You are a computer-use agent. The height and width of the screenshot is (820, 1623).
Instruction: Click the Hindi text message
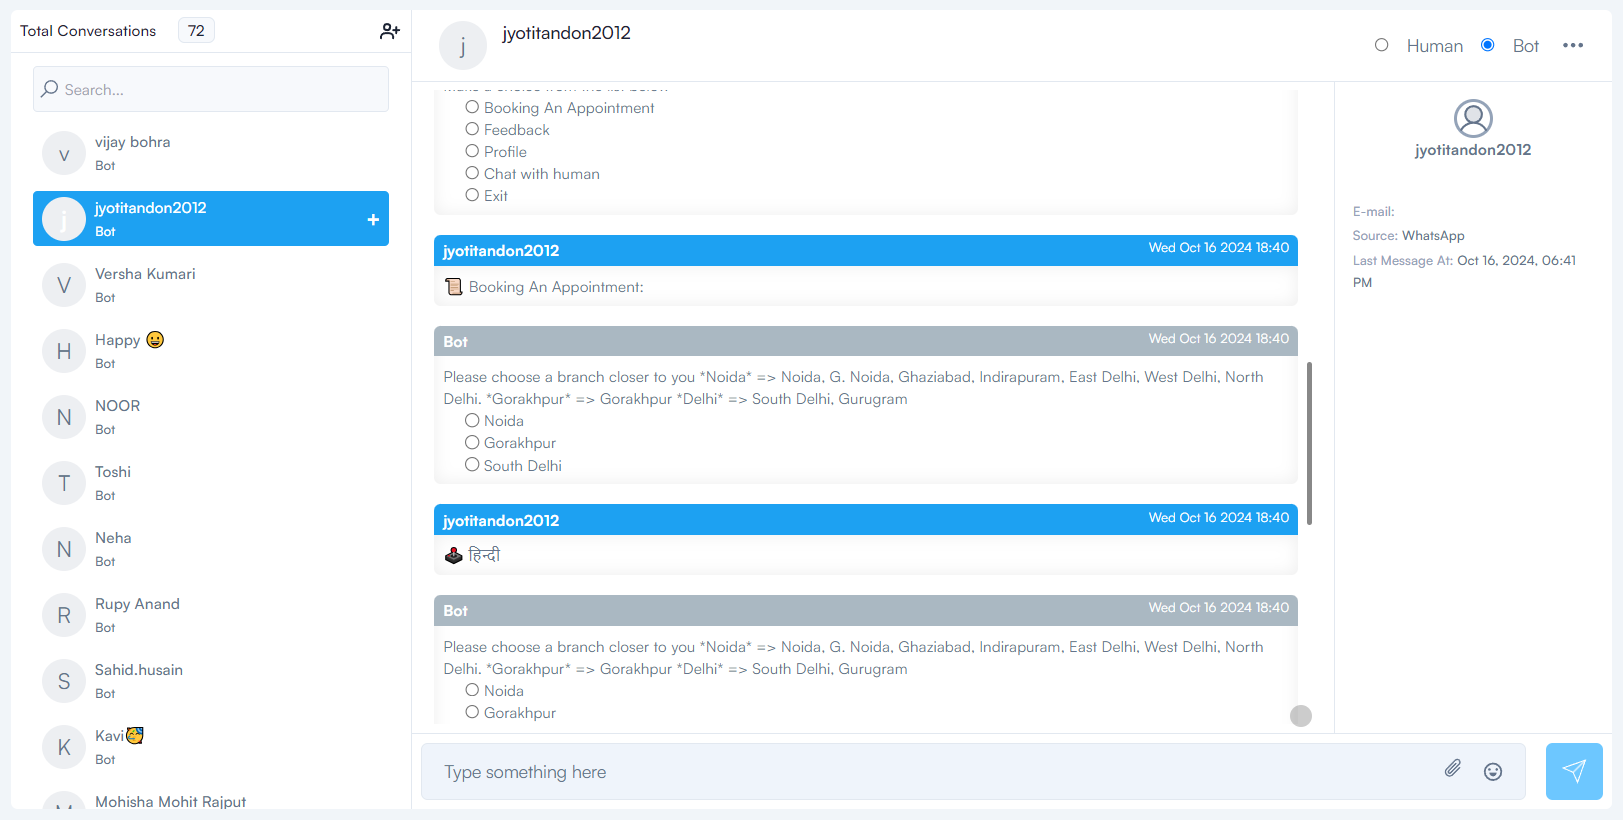pyautogui.click(x=484, y=555)
